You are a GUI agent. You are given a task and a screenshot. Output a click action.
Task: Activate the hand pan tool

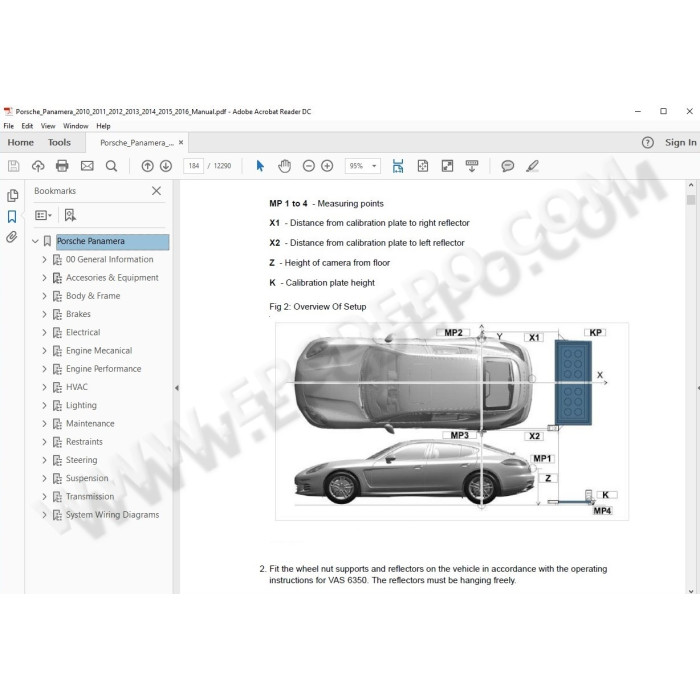284,166
